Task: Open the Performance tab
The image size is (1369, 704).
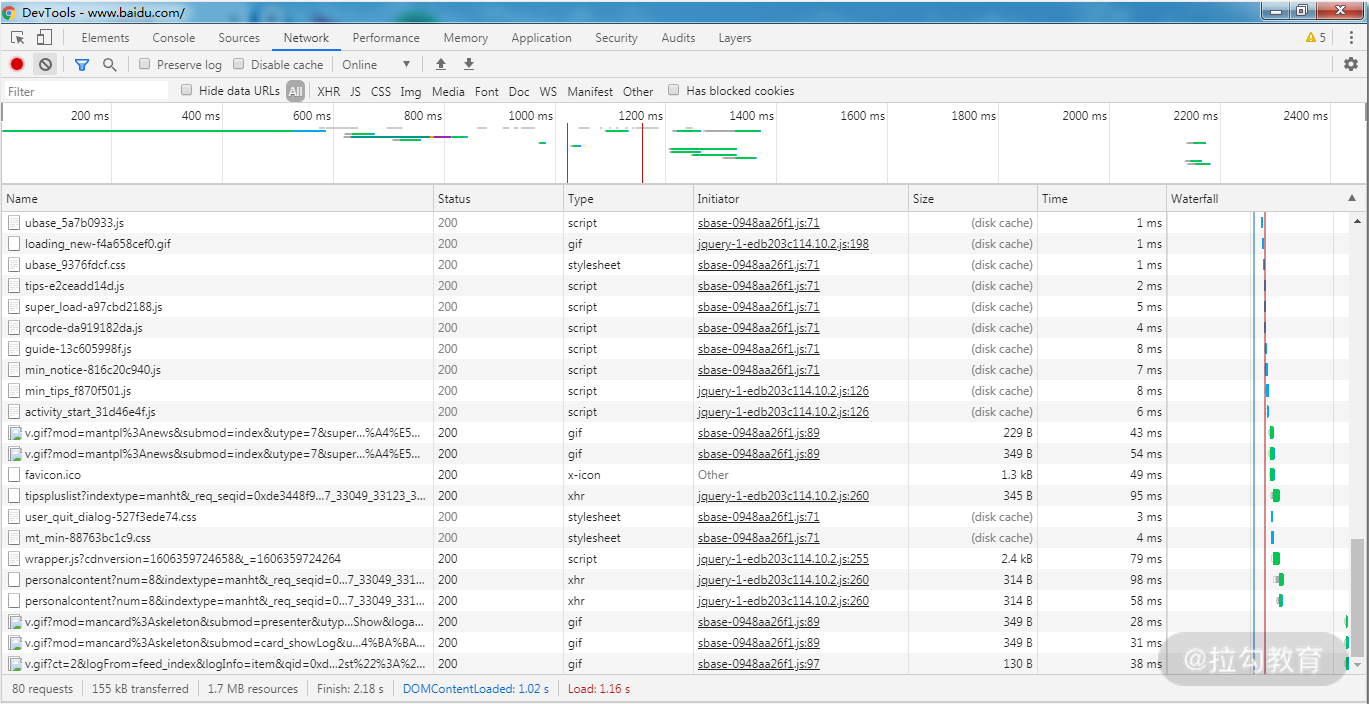Action: click(x=386, y=38)
